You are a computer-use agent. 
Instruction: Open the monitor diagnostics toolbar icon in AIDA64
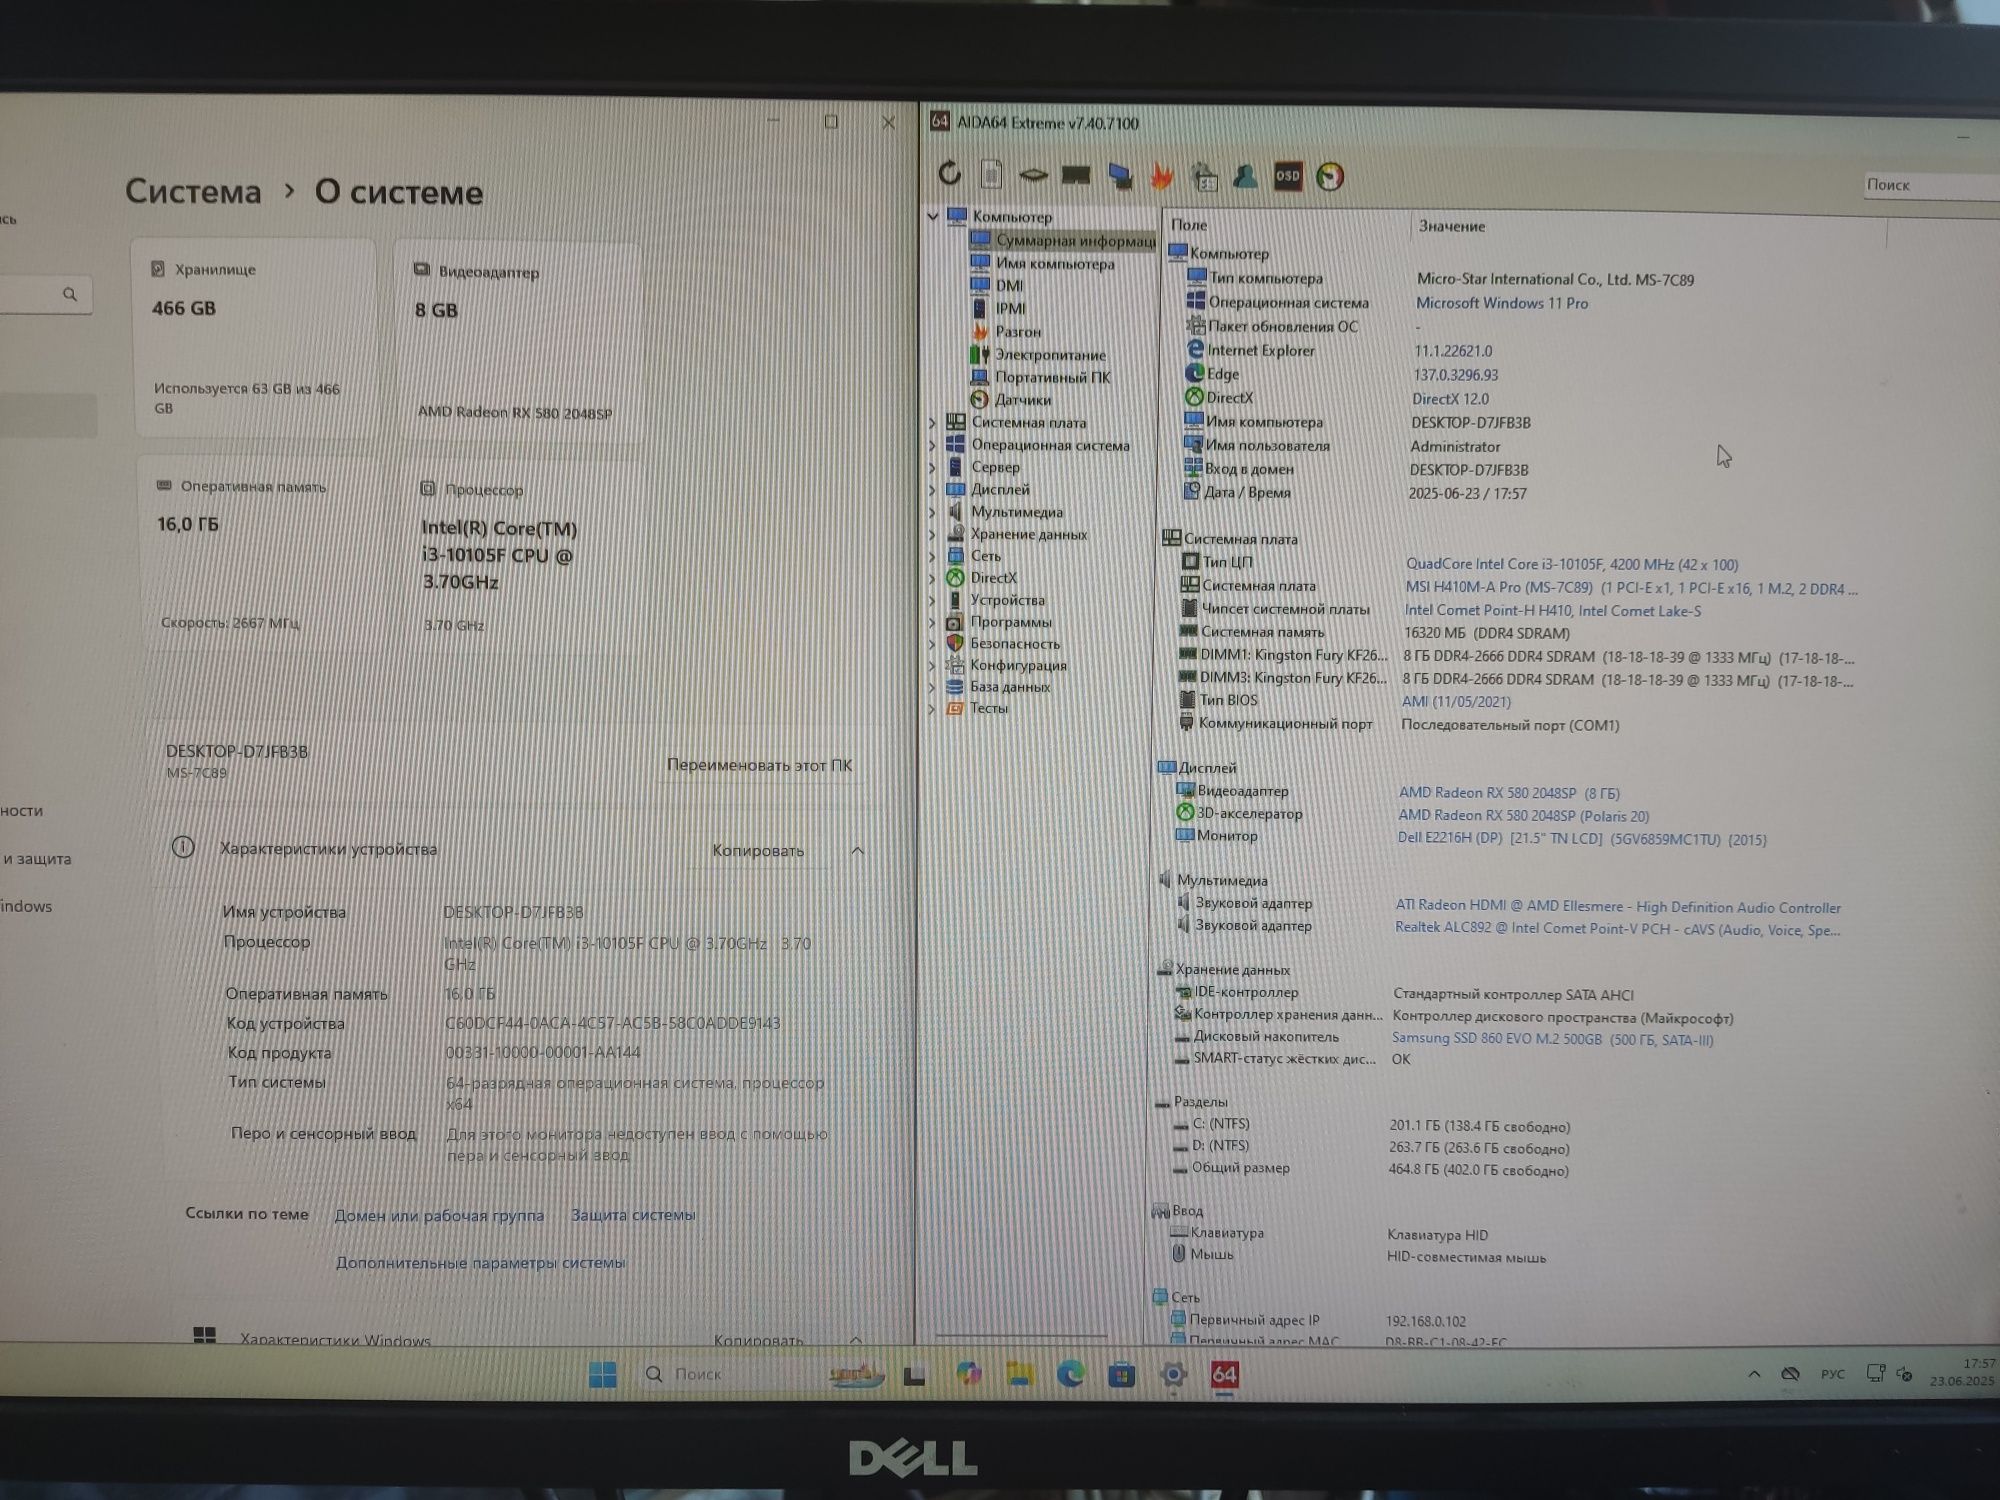(1120, 177)
